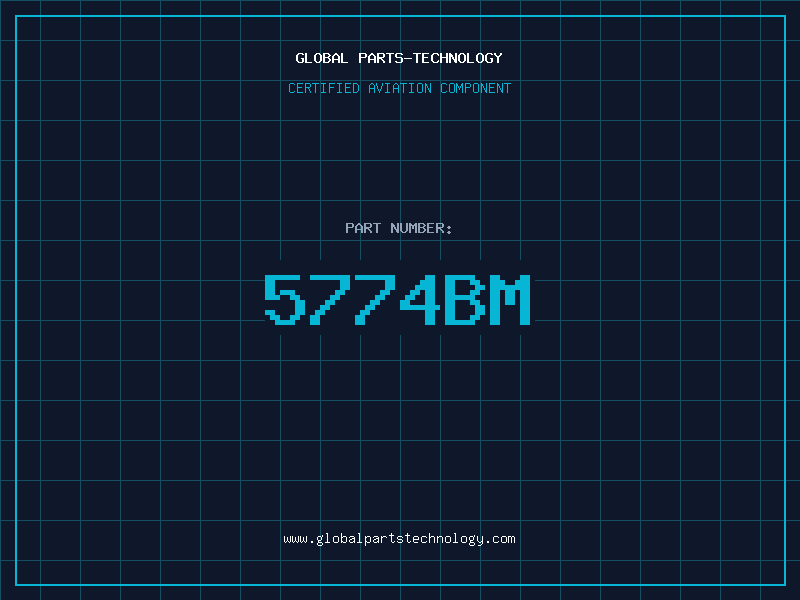
Task: Click the 'GLOBAL PARTS-TECHNOLOGY' title text
Action: [x=399, y=58]
